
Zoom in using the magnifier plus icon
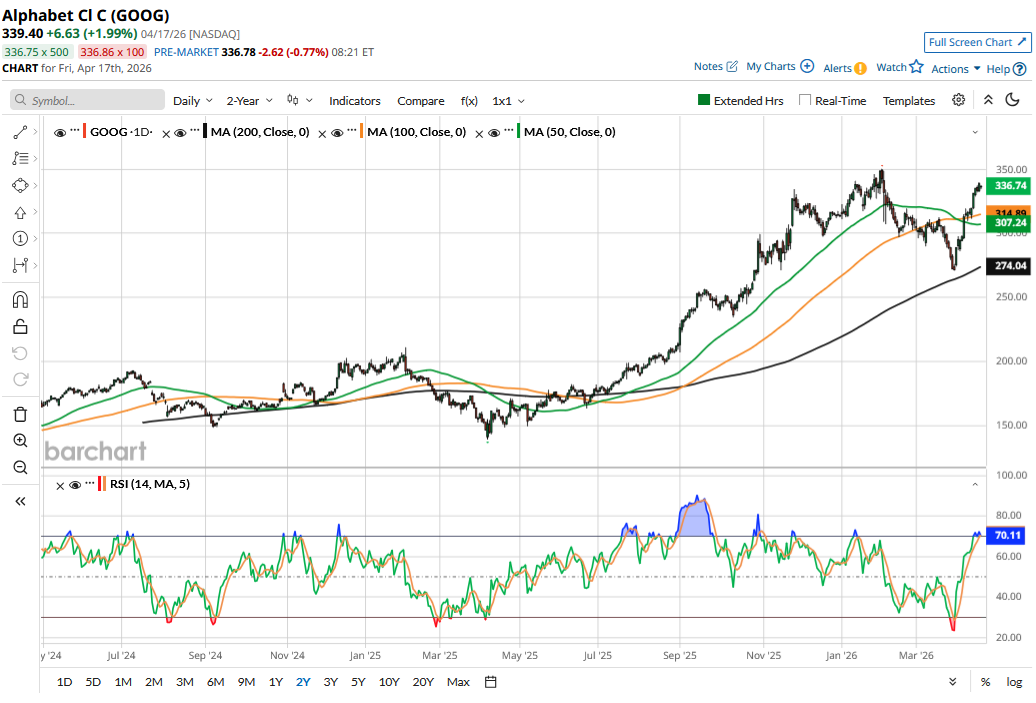pyautogui.click(x=20, y=441)
